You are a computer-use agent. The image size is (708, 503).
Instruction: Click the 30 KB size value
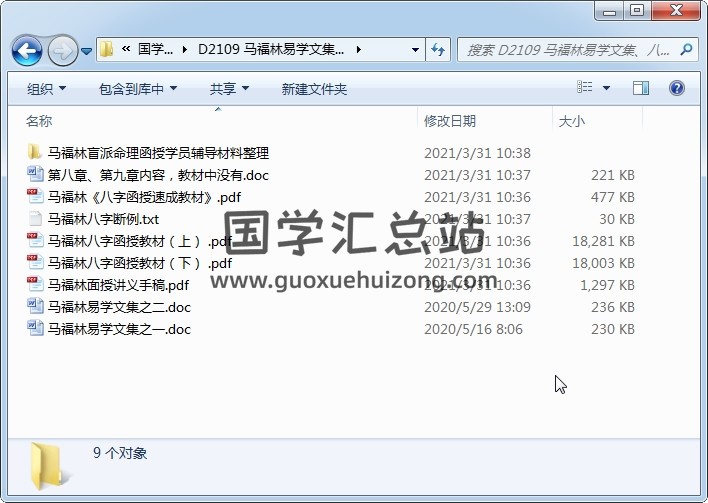pos(617,219)
